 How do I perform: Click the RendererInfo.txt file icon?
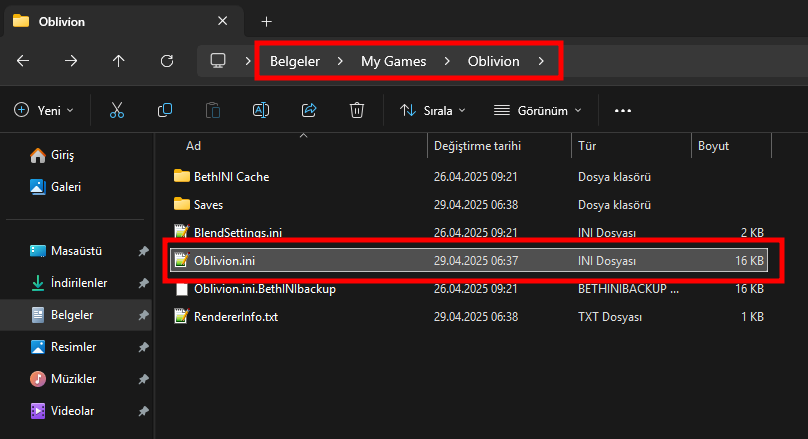coord(181,316)
